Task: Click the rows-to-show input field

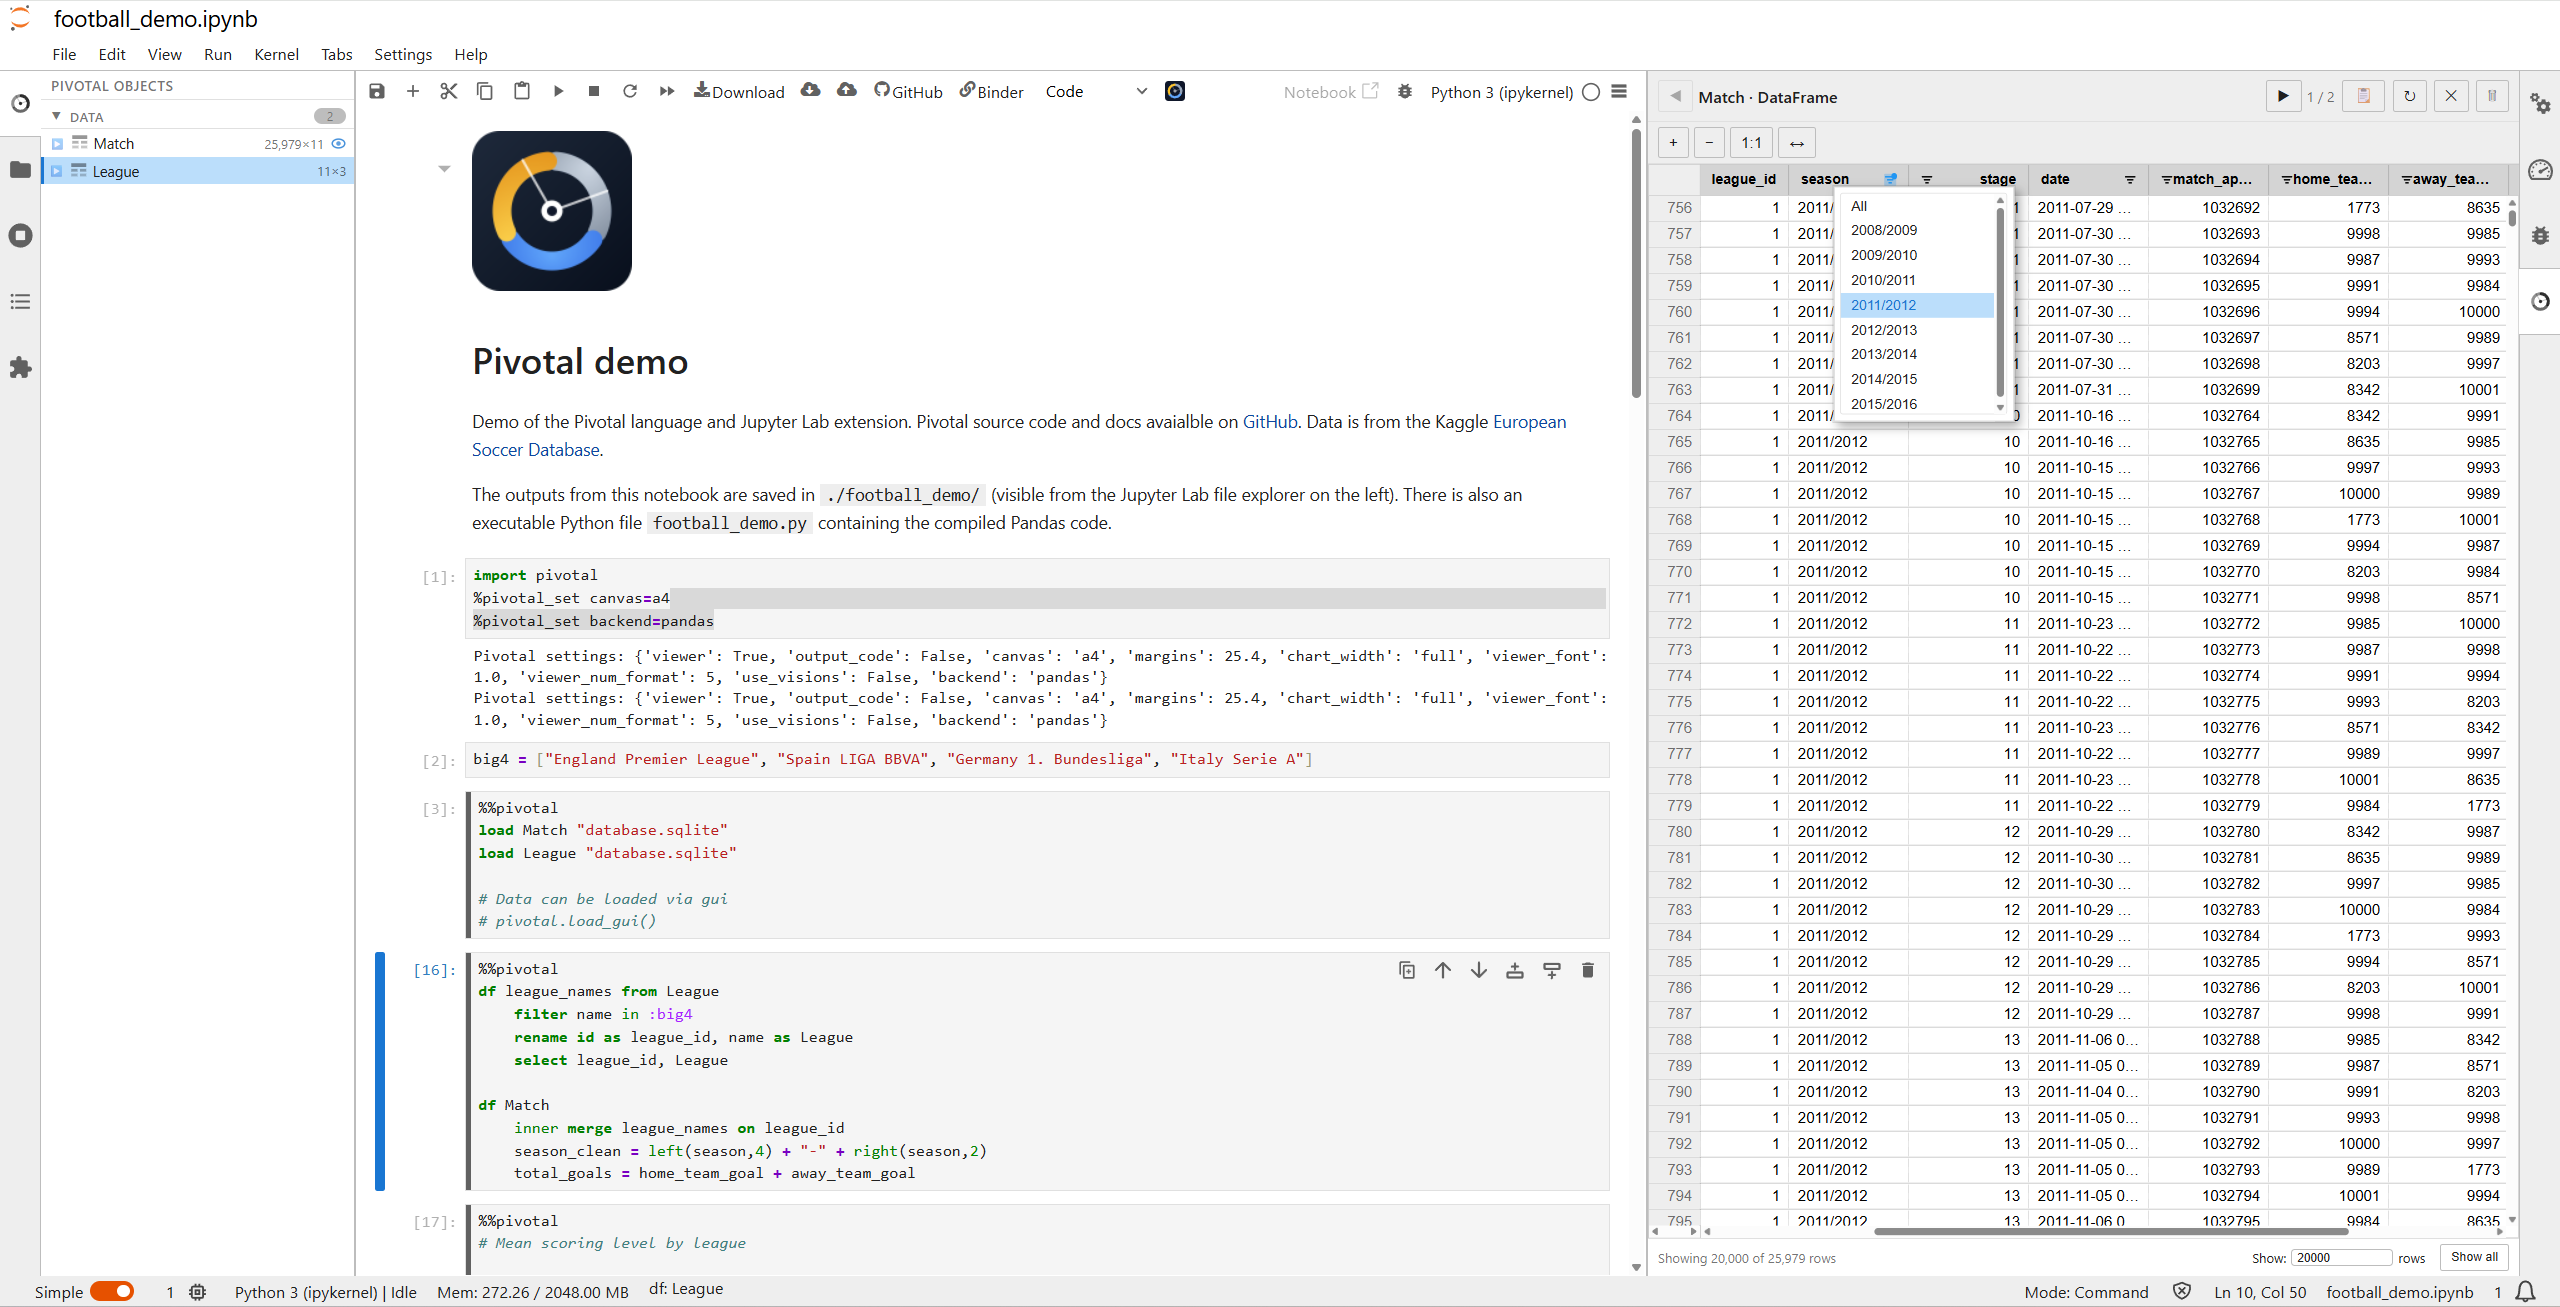Action: pos(2340,1258)
